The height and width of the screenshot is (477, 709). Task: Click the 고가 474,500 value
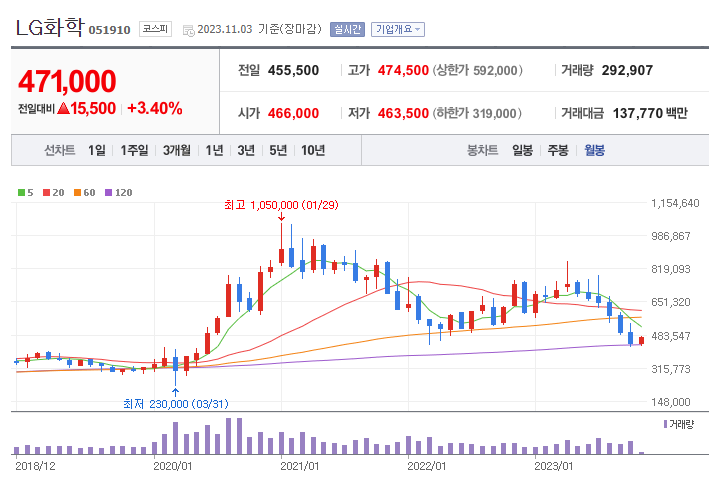click(403, 71)
